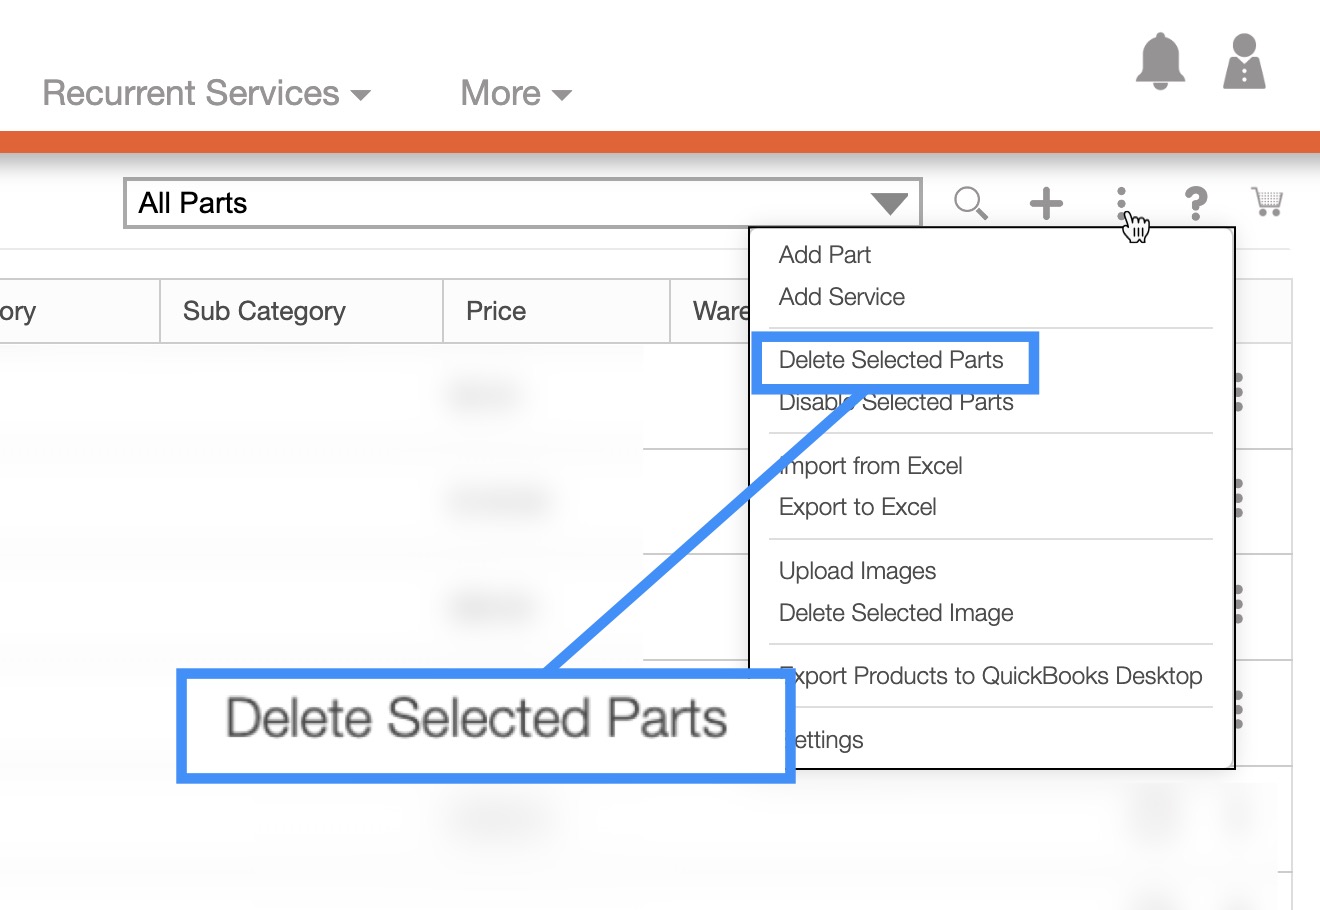The width and height of the screenshot is (1320, 910).
Task: Select Add Service from menu
Action: click(x=841, y=297)
